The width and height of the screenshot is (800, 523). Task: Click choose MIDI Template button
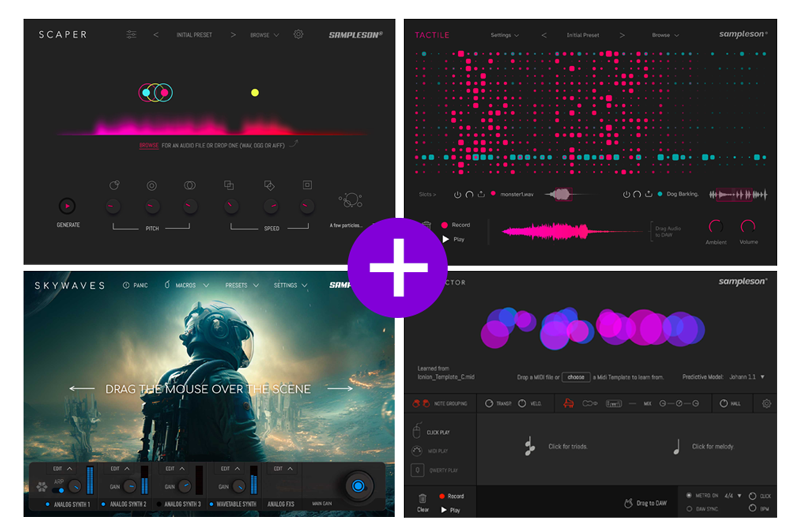(x=576, y=377)
